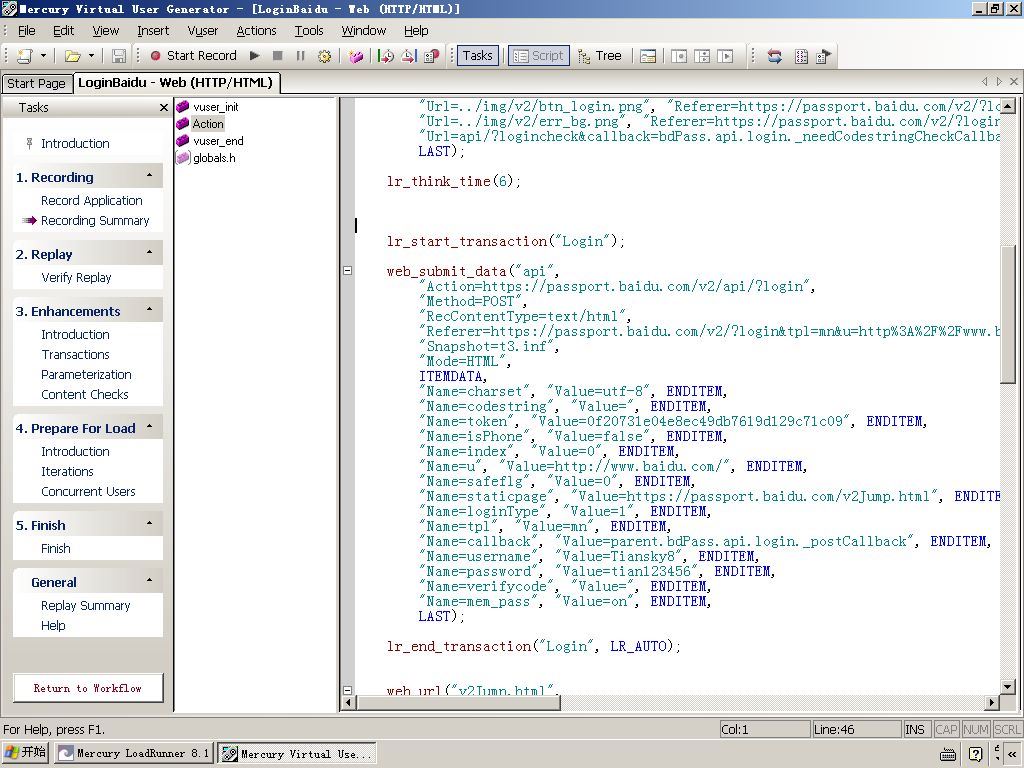Collapse the 4. Prepare For Load section
The width and height of the screenshot is (1024, 768).
tap(150, 427)
